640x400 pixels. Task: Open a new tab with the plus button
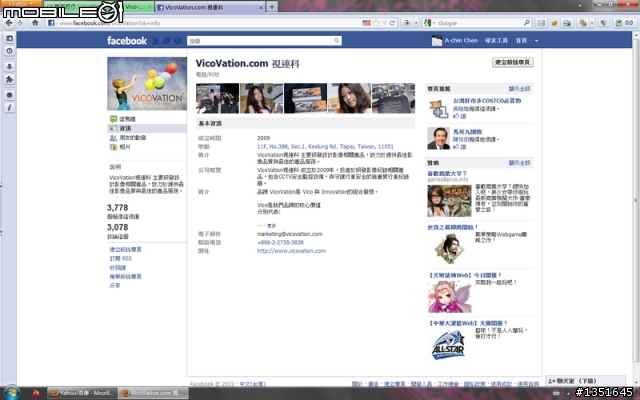tap(272, 7)
